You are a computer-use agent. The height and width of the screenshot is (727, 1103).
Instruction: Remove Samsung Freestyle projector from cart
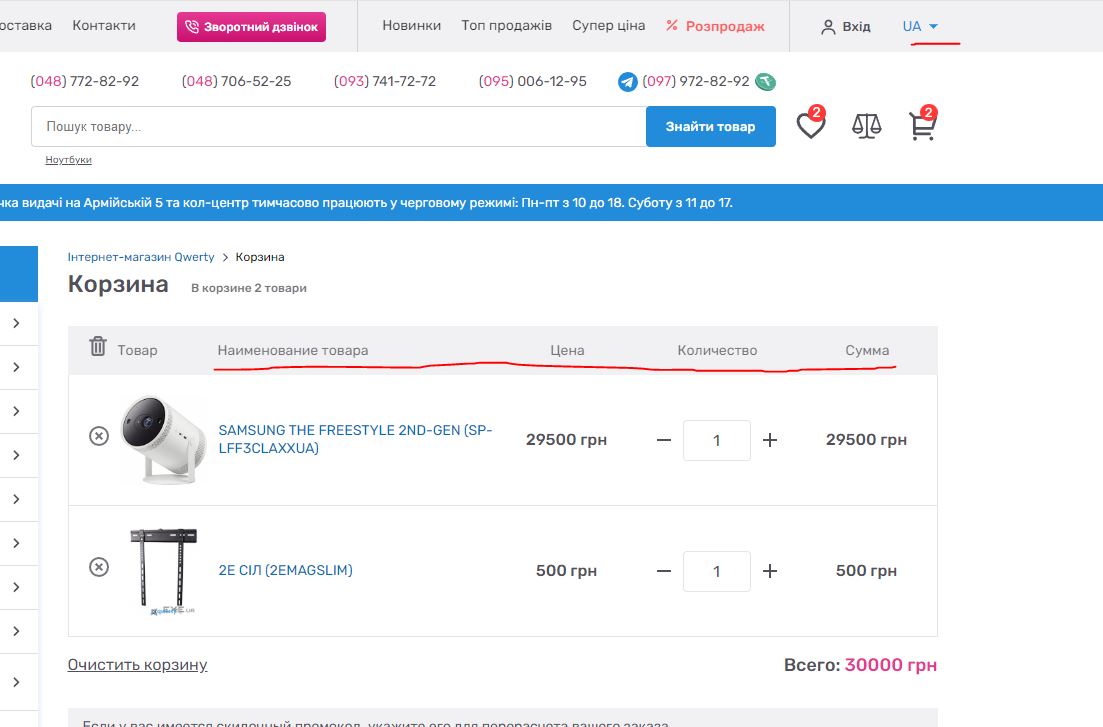tap(99, 436)
